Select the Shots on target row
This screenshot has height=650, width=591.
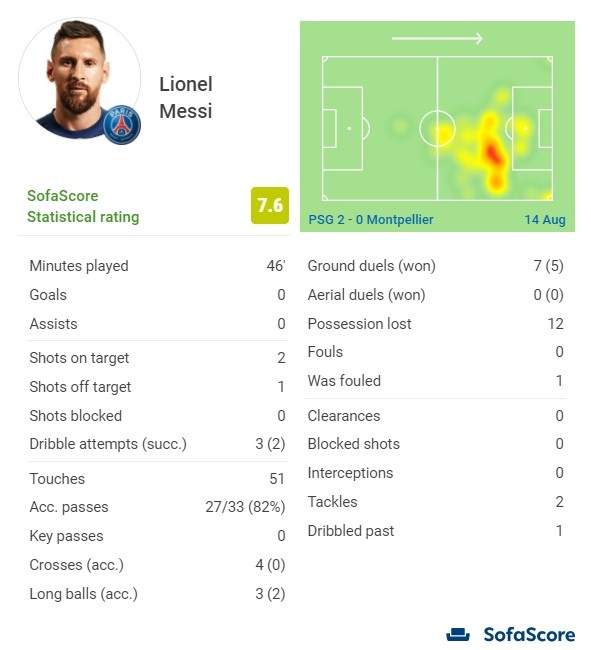click(x=157, y=358)
